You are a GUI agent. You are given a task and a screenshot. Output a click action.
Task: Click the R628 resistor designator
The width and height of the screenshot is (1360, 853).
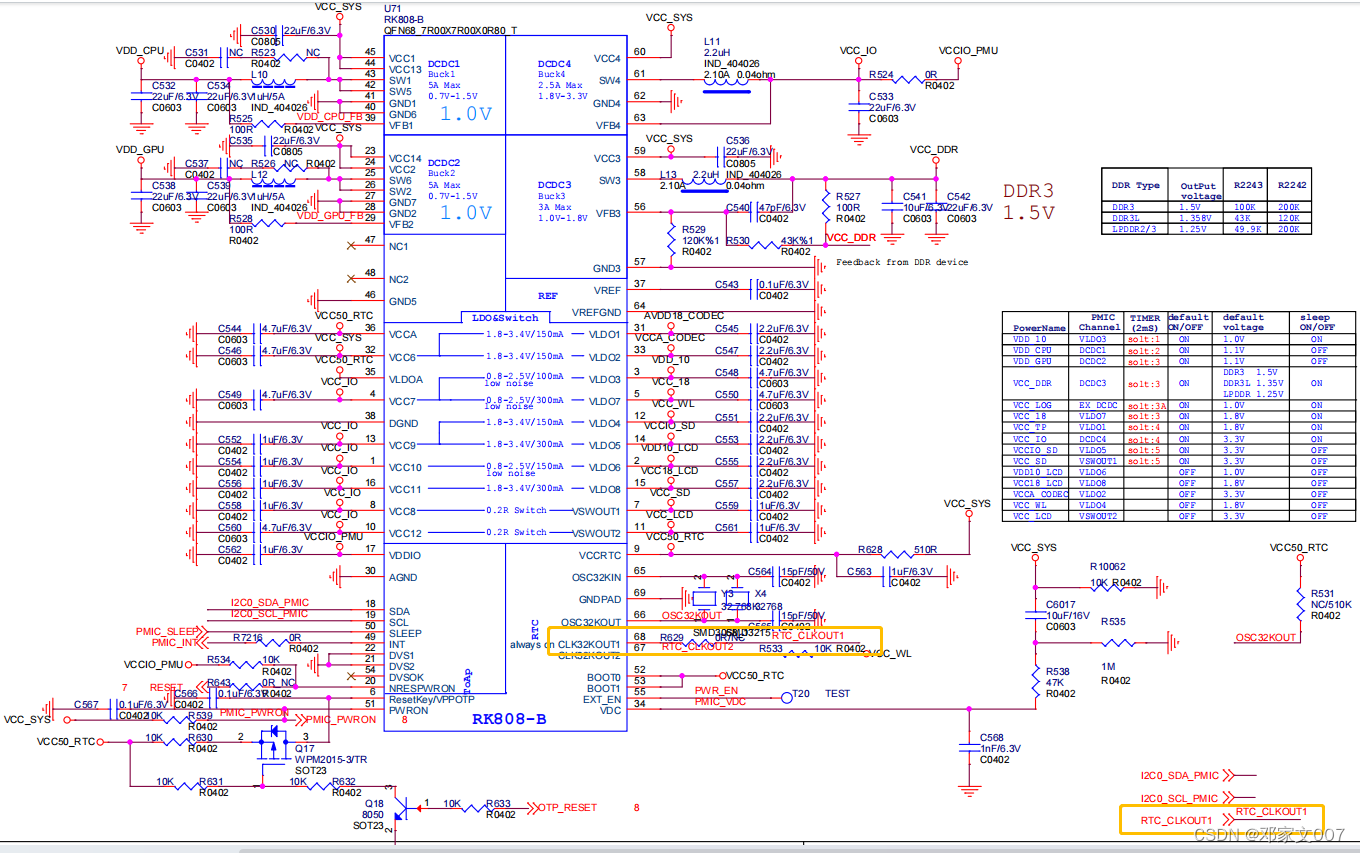(870, 550)
